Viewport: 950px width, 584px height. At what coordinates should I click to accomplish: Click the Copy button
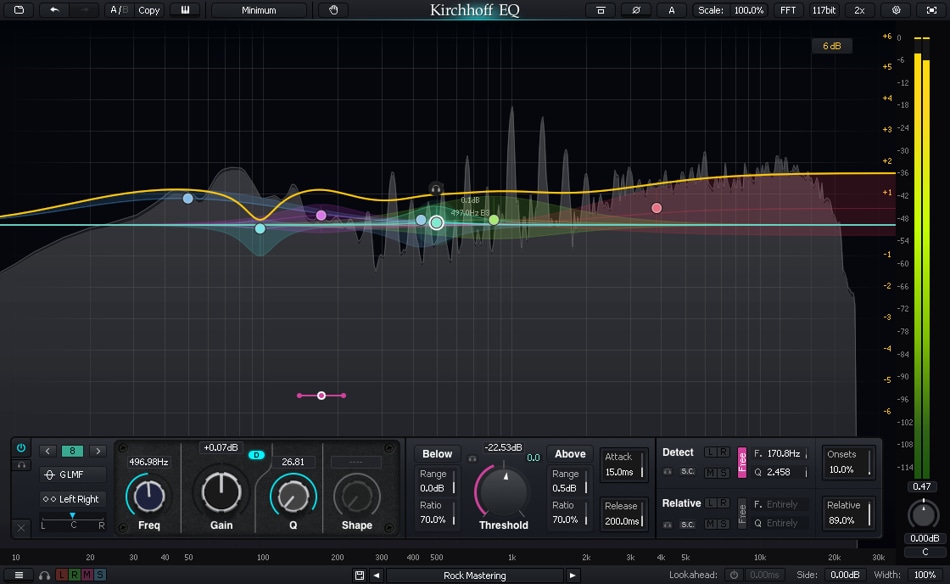coord(148,10)
